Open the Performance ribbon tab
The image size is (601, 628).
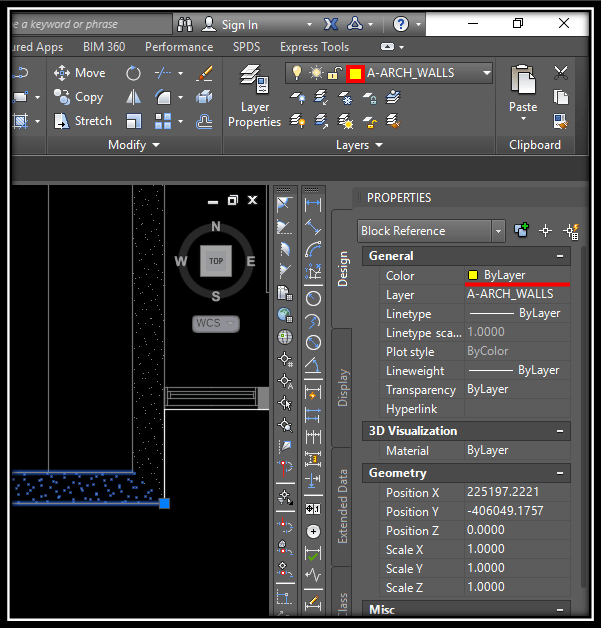[179, 47]
